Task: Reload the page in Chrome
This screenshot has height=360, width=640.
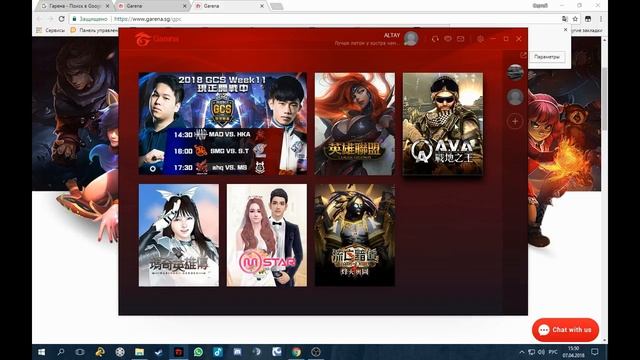Action: [62, 19]
